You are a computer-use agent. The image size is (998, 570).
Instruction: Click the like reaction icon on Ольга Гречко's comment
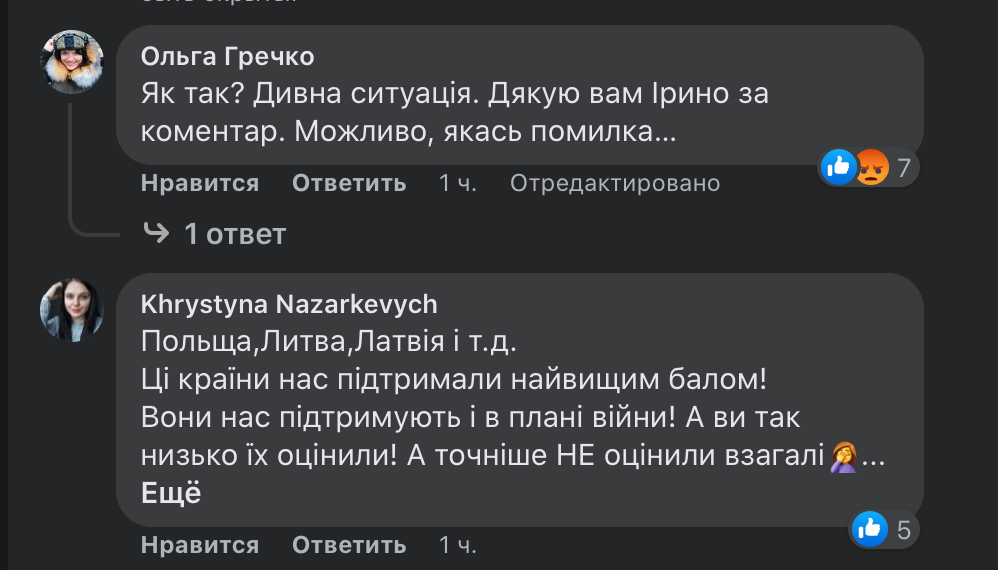(x=838, y=166)
